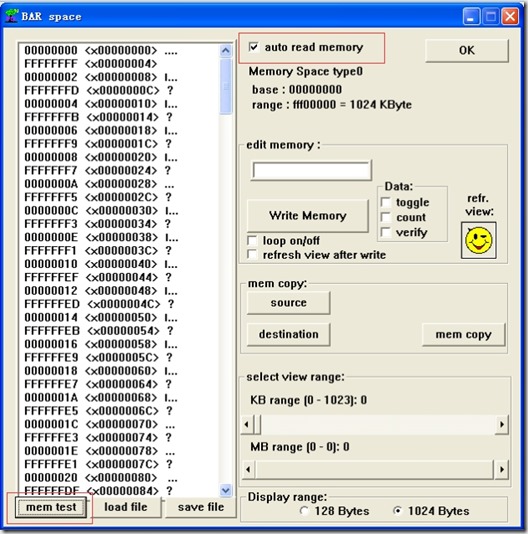This screenshot has width=528, height=534.
Task: Click the BAR space title bar tree icon
Action: click(12, 16)
